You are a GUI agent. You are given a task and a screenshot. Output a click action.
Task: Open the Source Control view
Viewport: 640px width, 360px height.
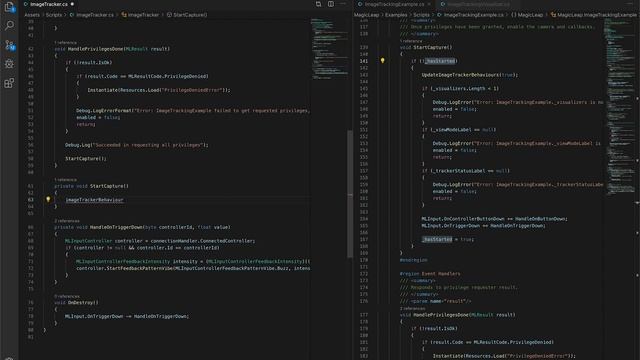(9, 45)
